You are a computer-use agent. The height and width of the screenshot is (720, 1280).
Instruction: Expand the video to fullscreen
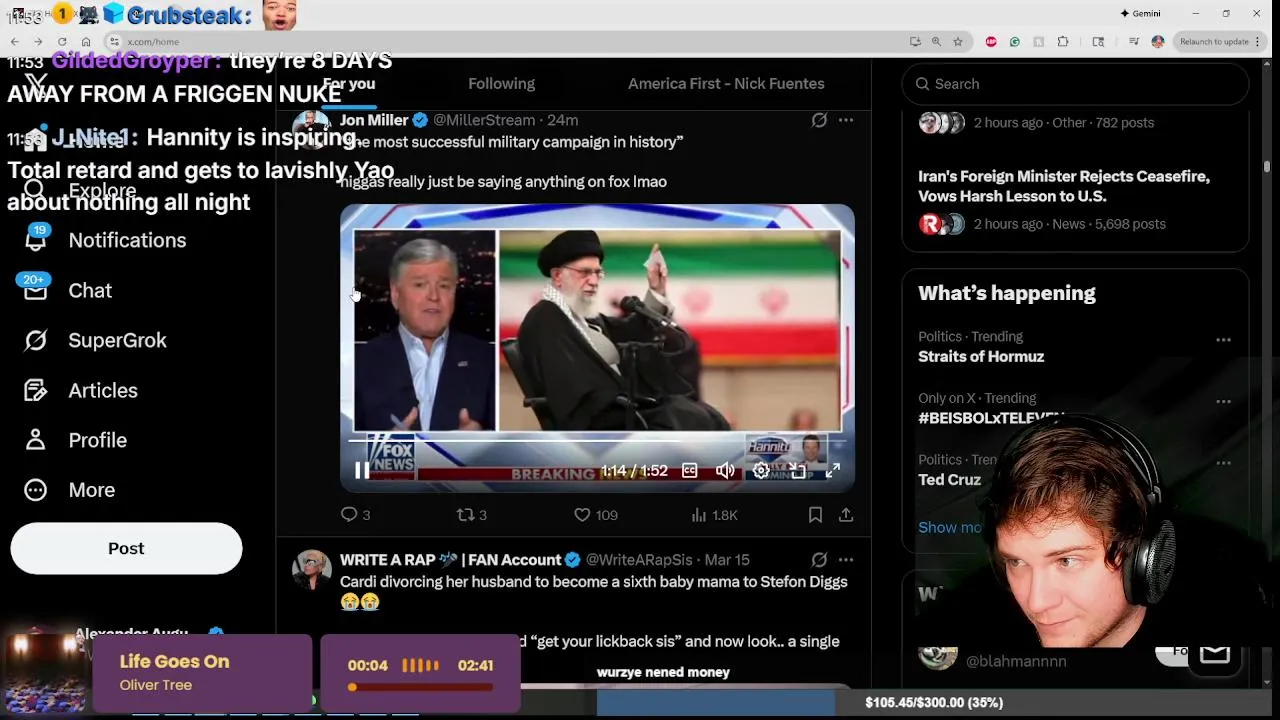832,471
